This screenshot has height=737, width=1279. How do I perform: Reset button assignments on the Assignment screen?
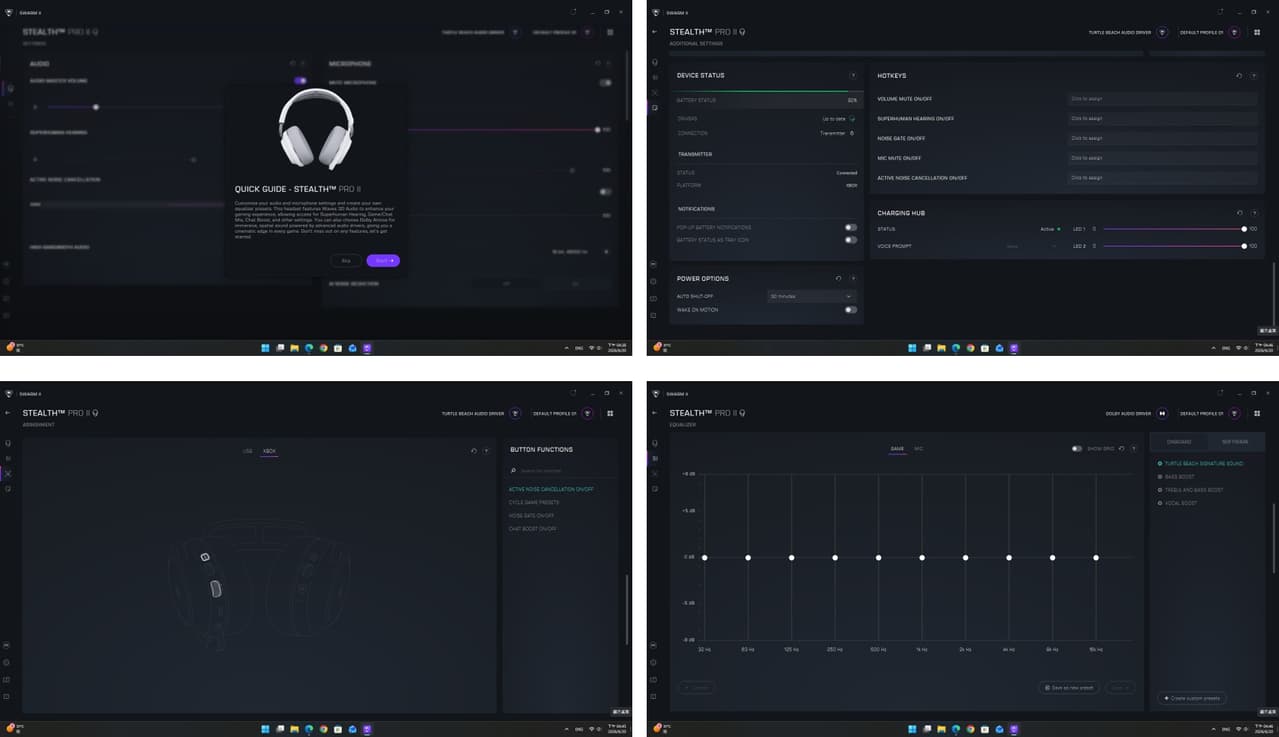[x=474, y=451]
